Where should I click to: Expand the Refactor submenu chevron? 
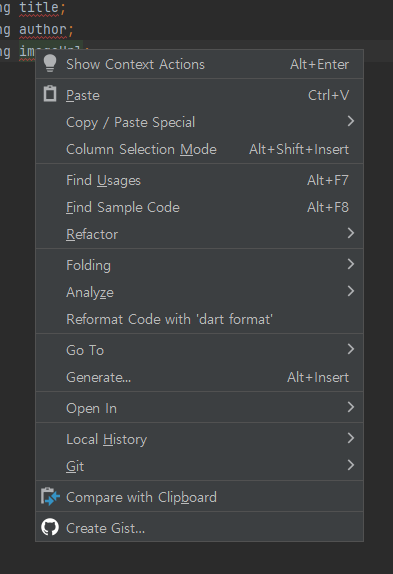pyautogui.click(x=351, y=233)
